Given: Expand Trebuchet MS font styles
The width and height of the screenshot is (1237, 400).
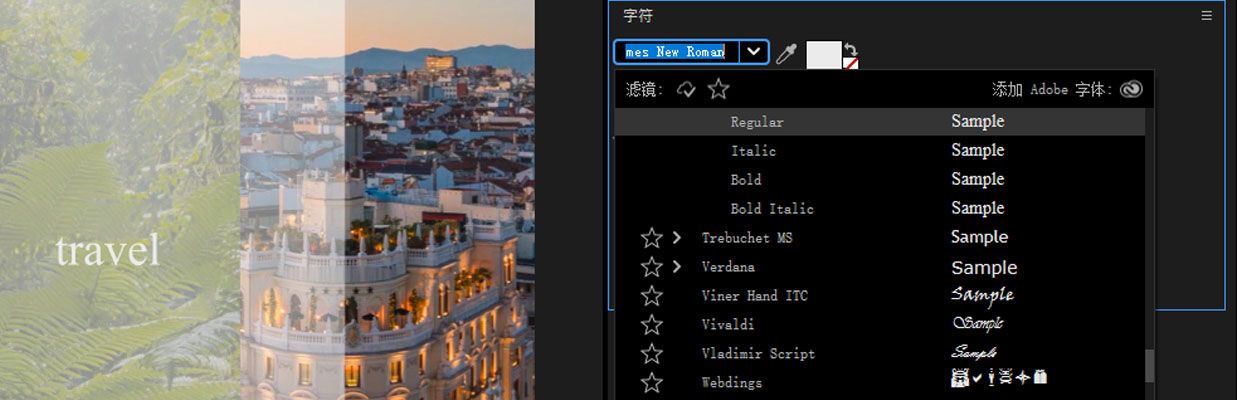Looking at the screenshot, I should click(677, 238).
